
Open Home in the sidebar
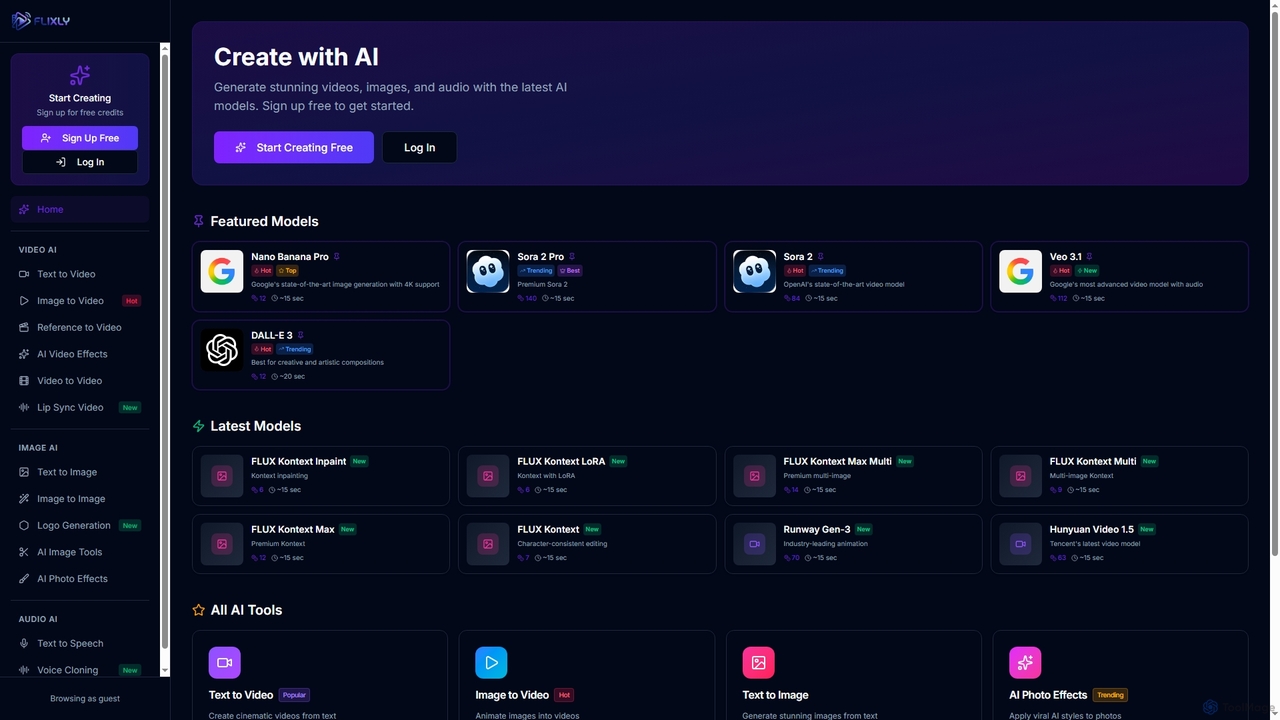tap(80, 209)
